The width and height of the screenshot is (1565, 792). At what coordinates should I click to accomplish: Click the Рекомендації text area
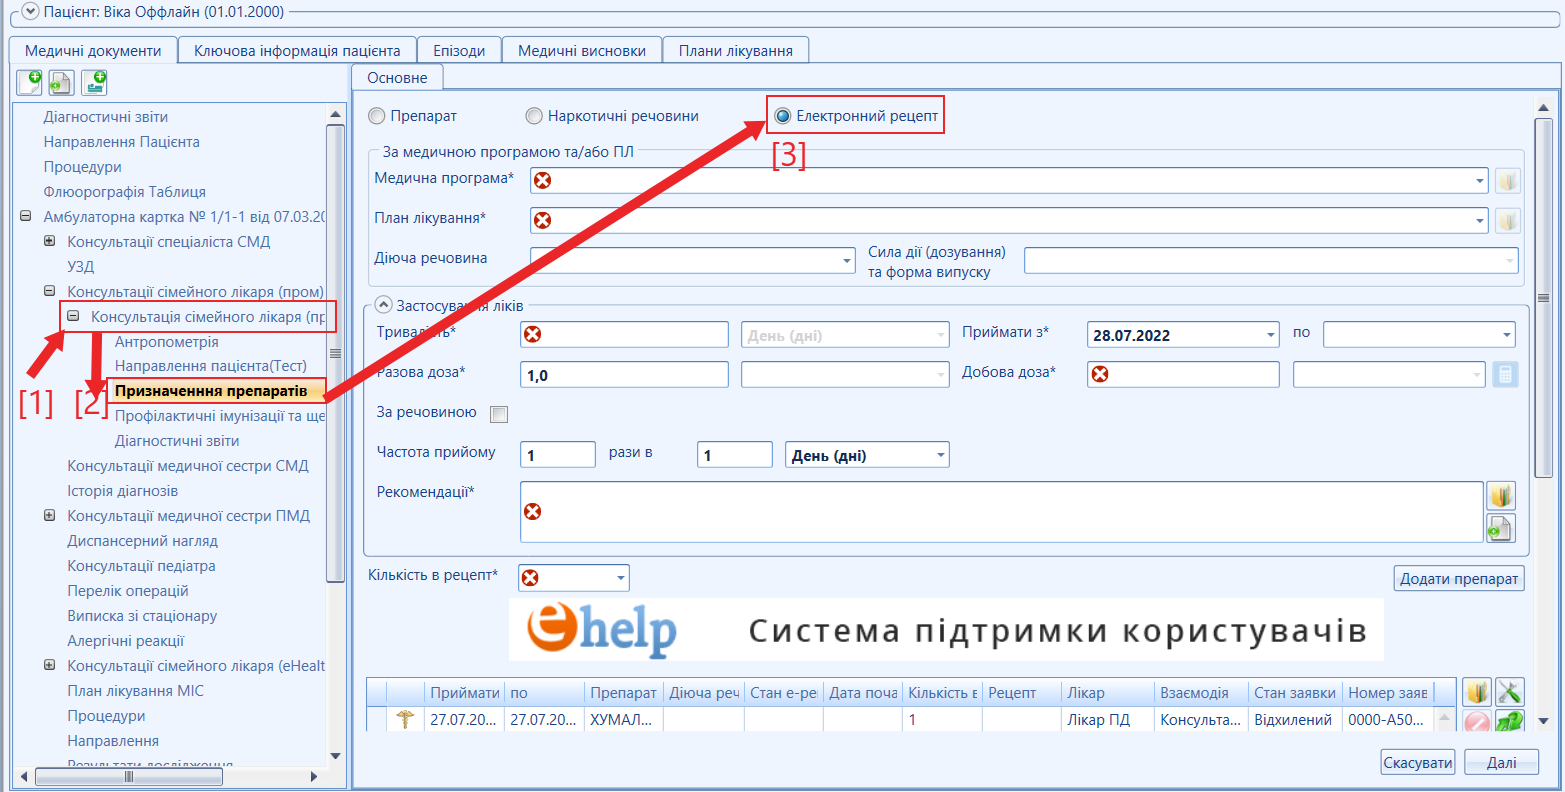1001,512
